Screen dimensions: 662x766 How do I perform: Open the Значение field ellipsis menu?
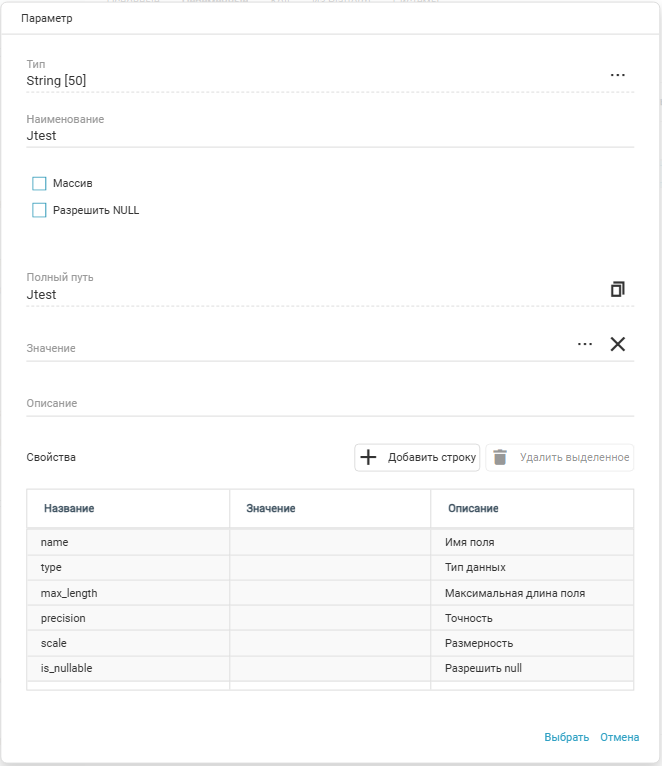pos(585,344)
